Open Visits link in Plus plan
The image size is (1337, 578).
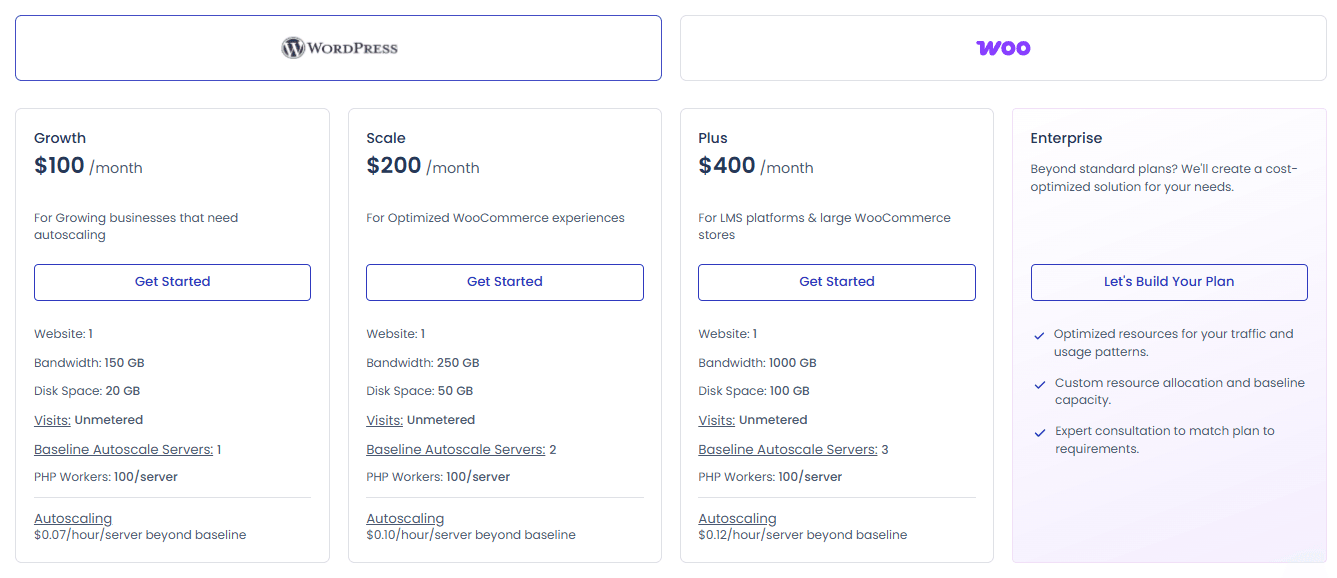pyautogui.click(x=716, y=420)
